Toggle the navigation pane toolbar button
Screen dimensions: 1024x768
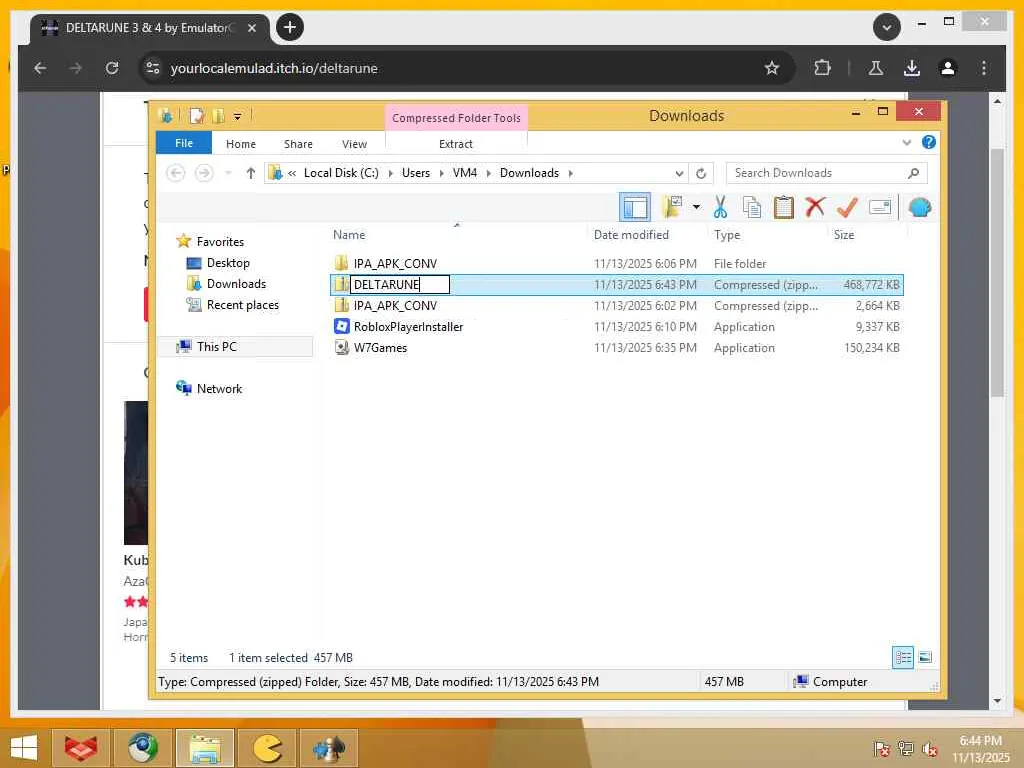(634, 208)
